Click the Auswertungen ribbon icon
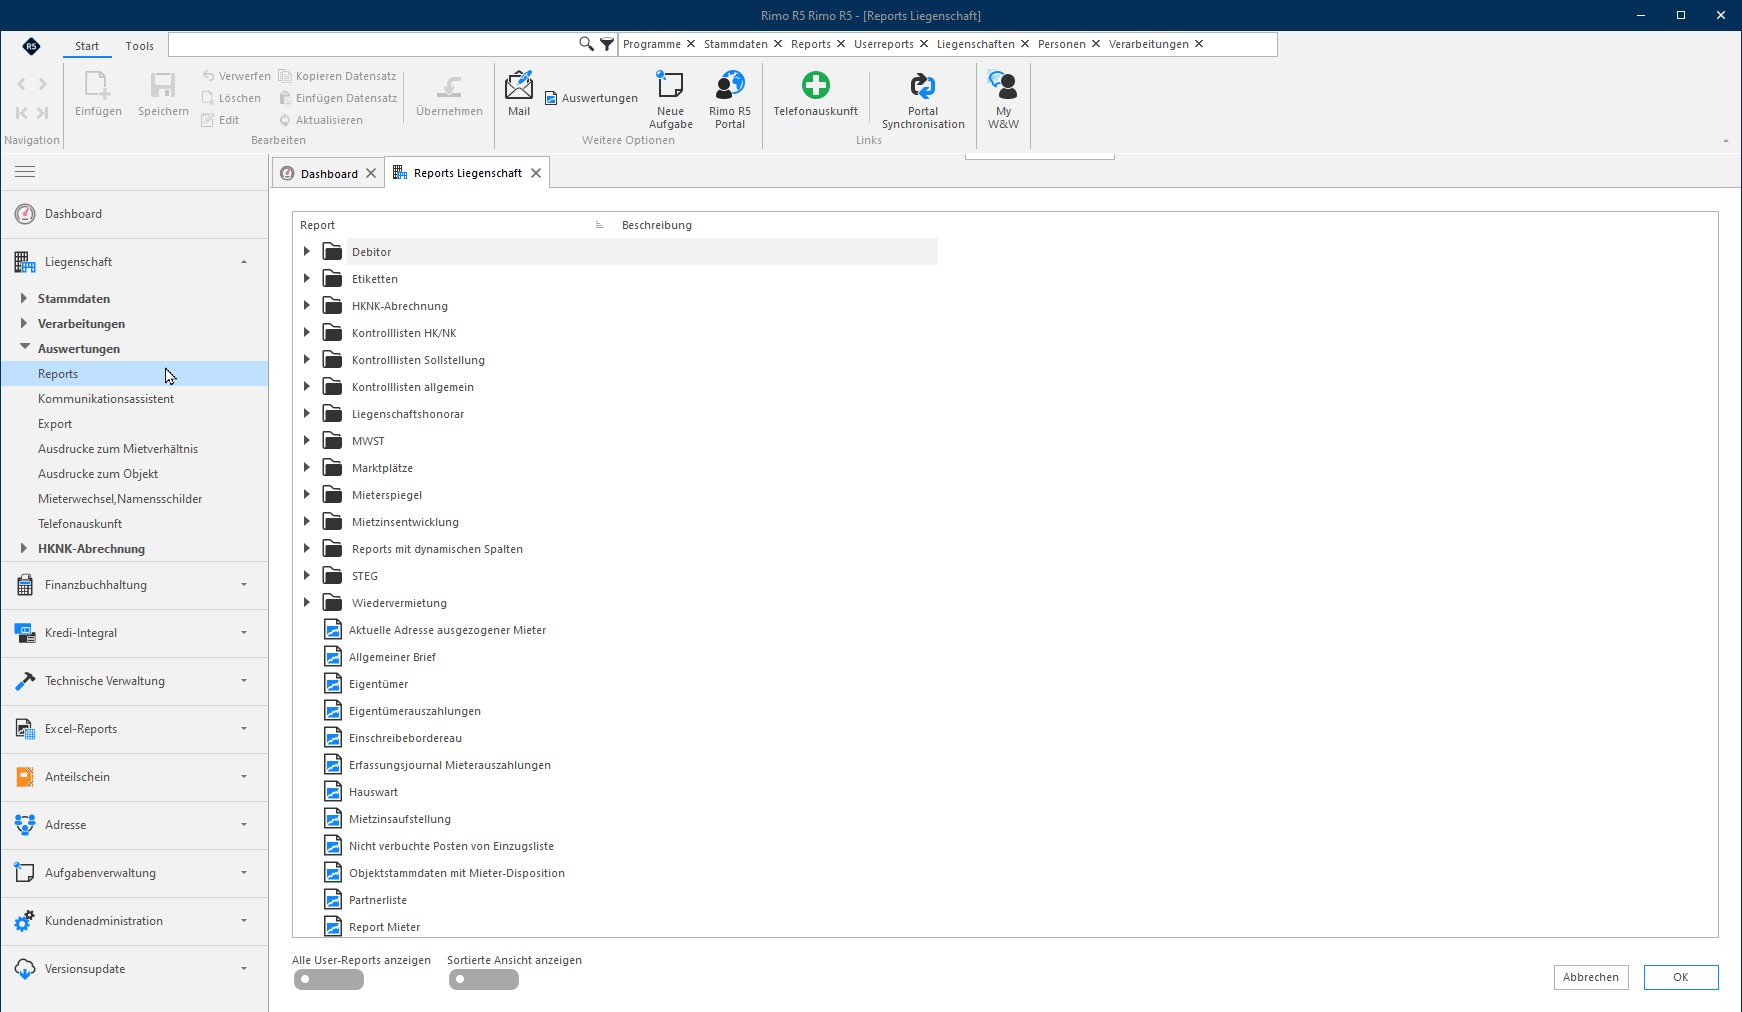 click(591, 98)
